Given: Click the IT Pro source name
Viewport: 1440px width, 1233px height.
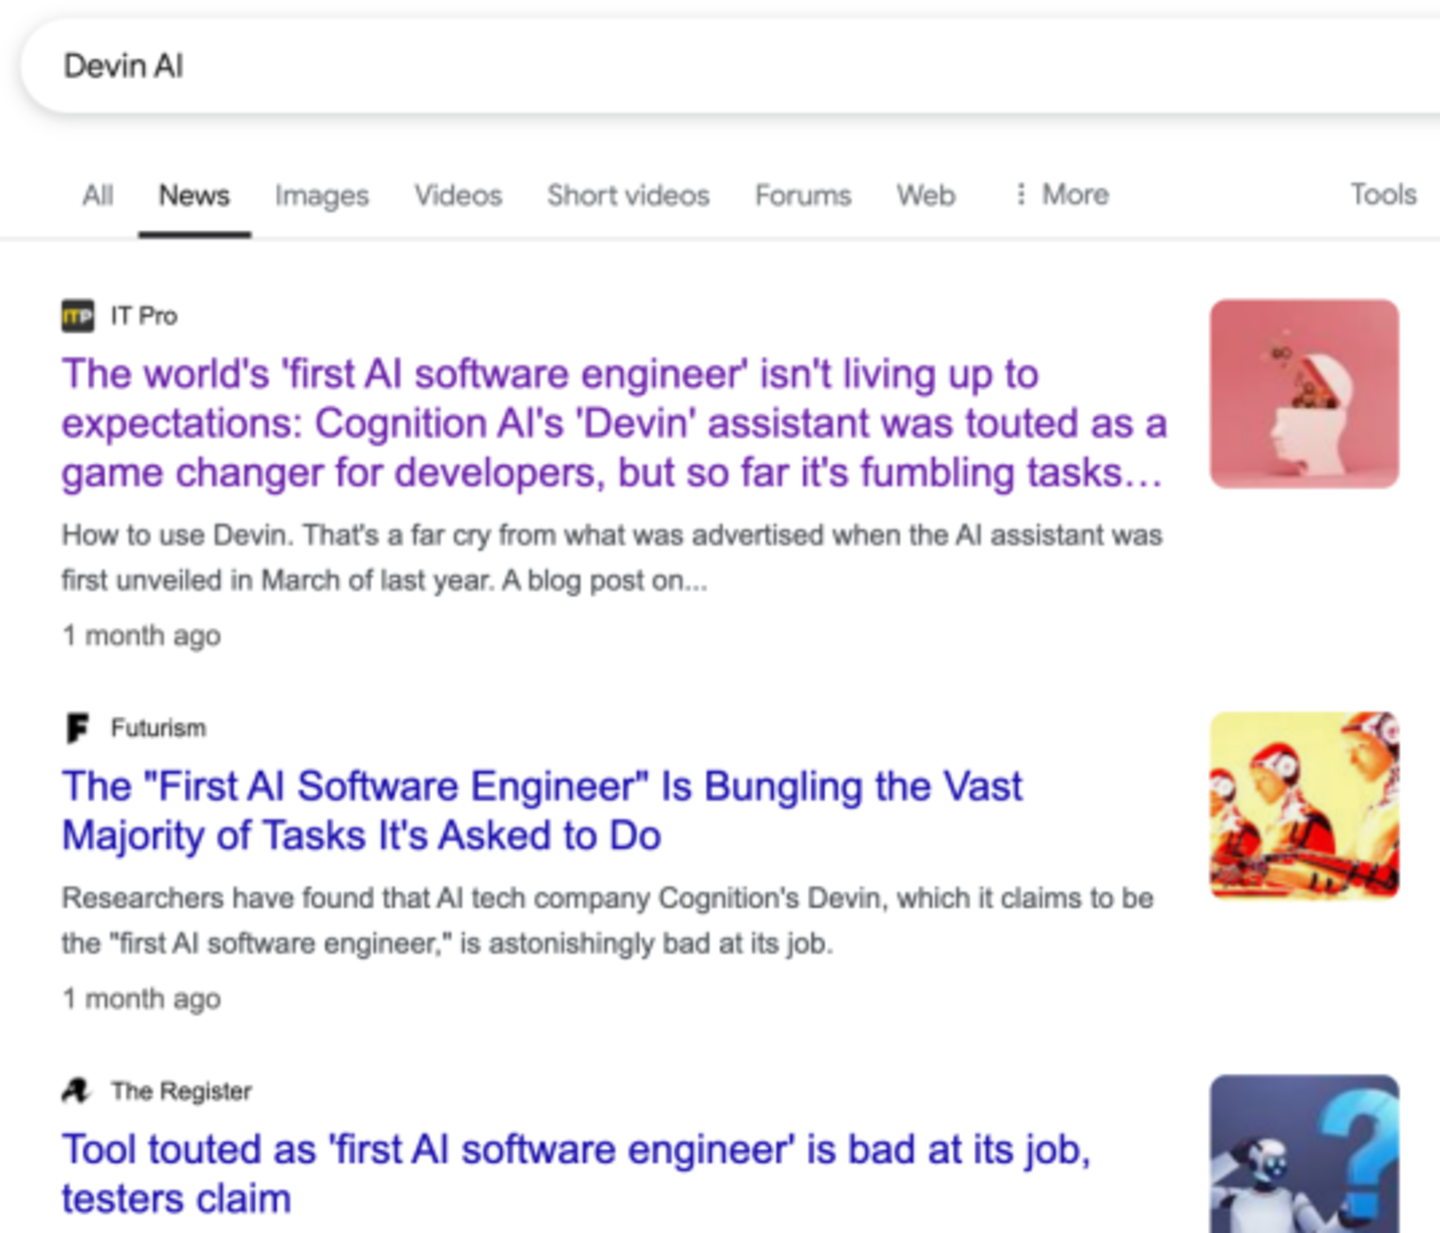Looking at the screenshot, I should 144,316.
